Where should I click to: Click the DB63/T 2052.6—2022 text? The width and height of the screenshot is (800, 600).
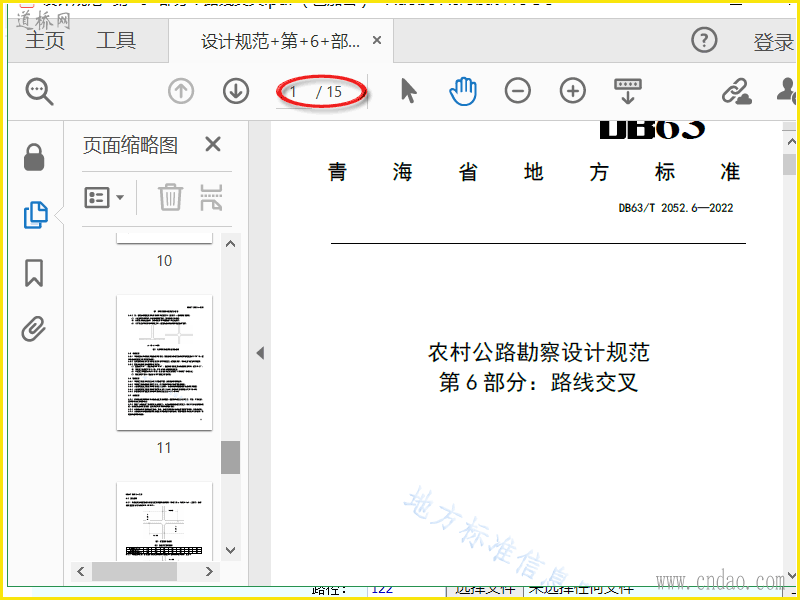pos(676,208)
